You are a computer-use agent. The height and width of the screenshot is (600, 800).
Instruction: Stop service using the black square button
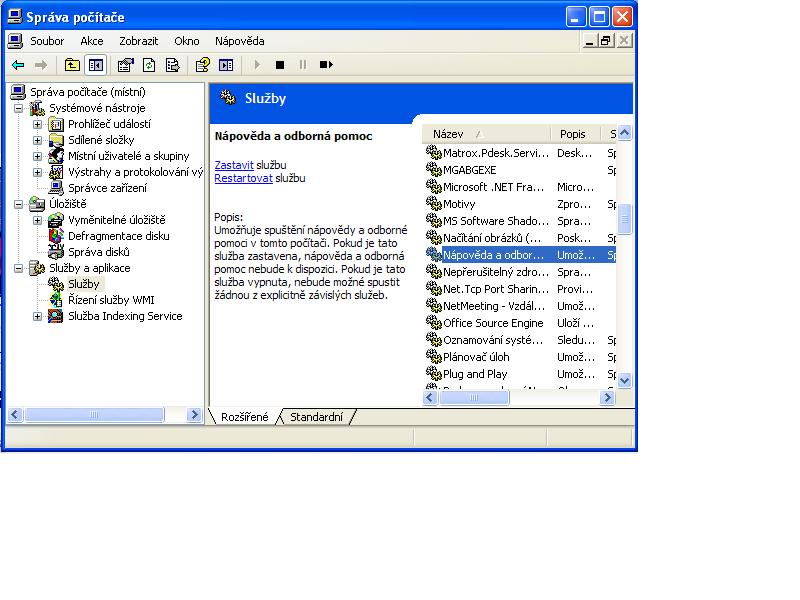[x=280, y=65]
